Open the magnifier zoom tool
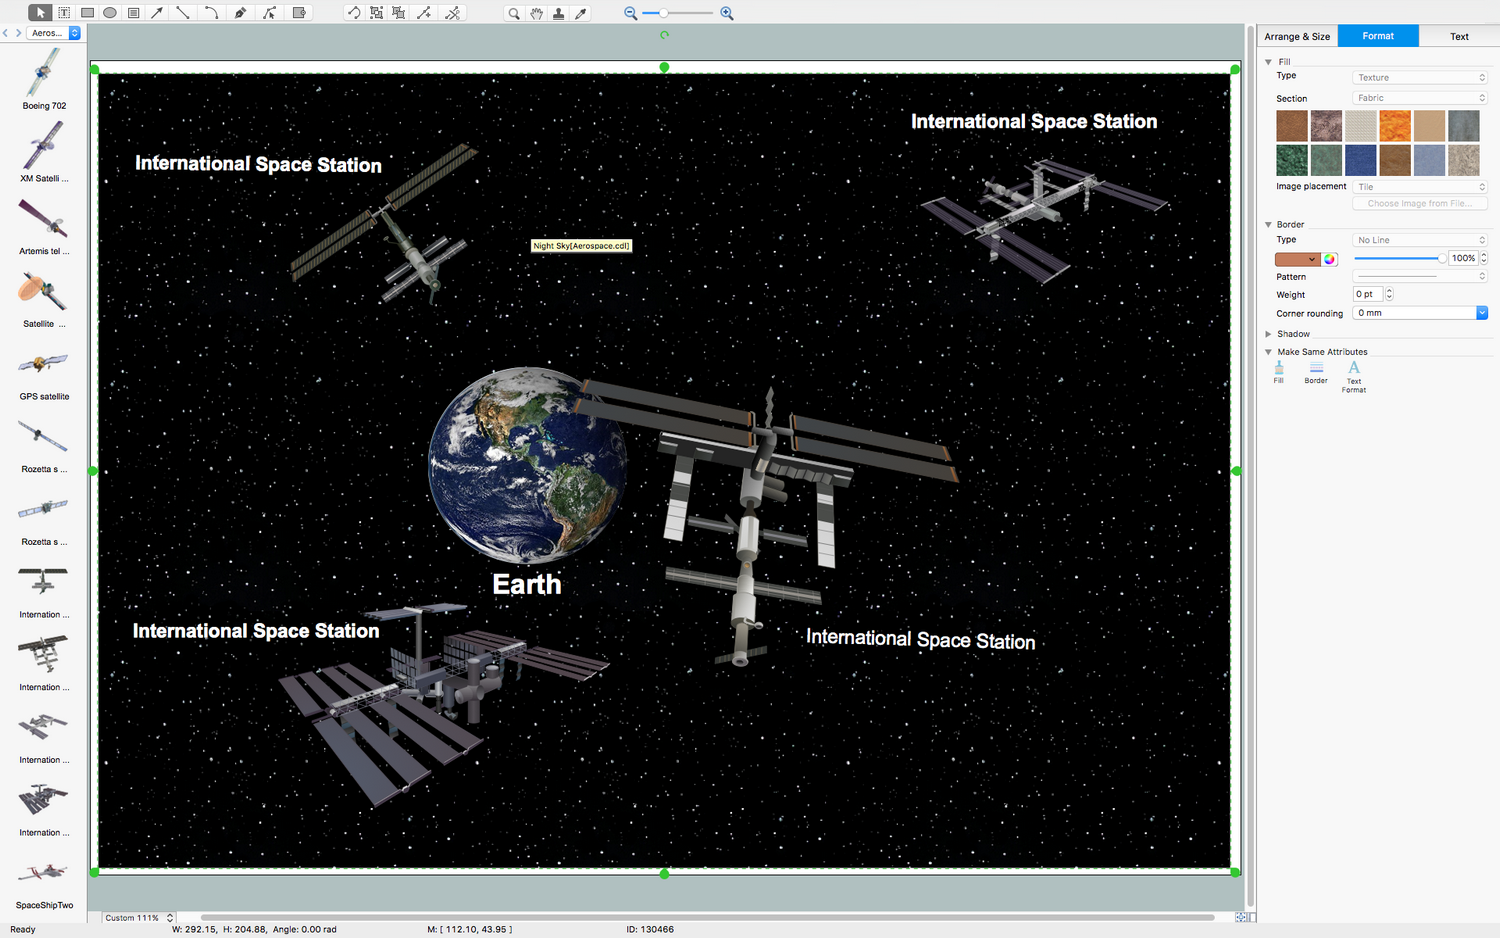The width and height of the screenshot is (1500, 938). pyautogui.click(x=514, y=13)
